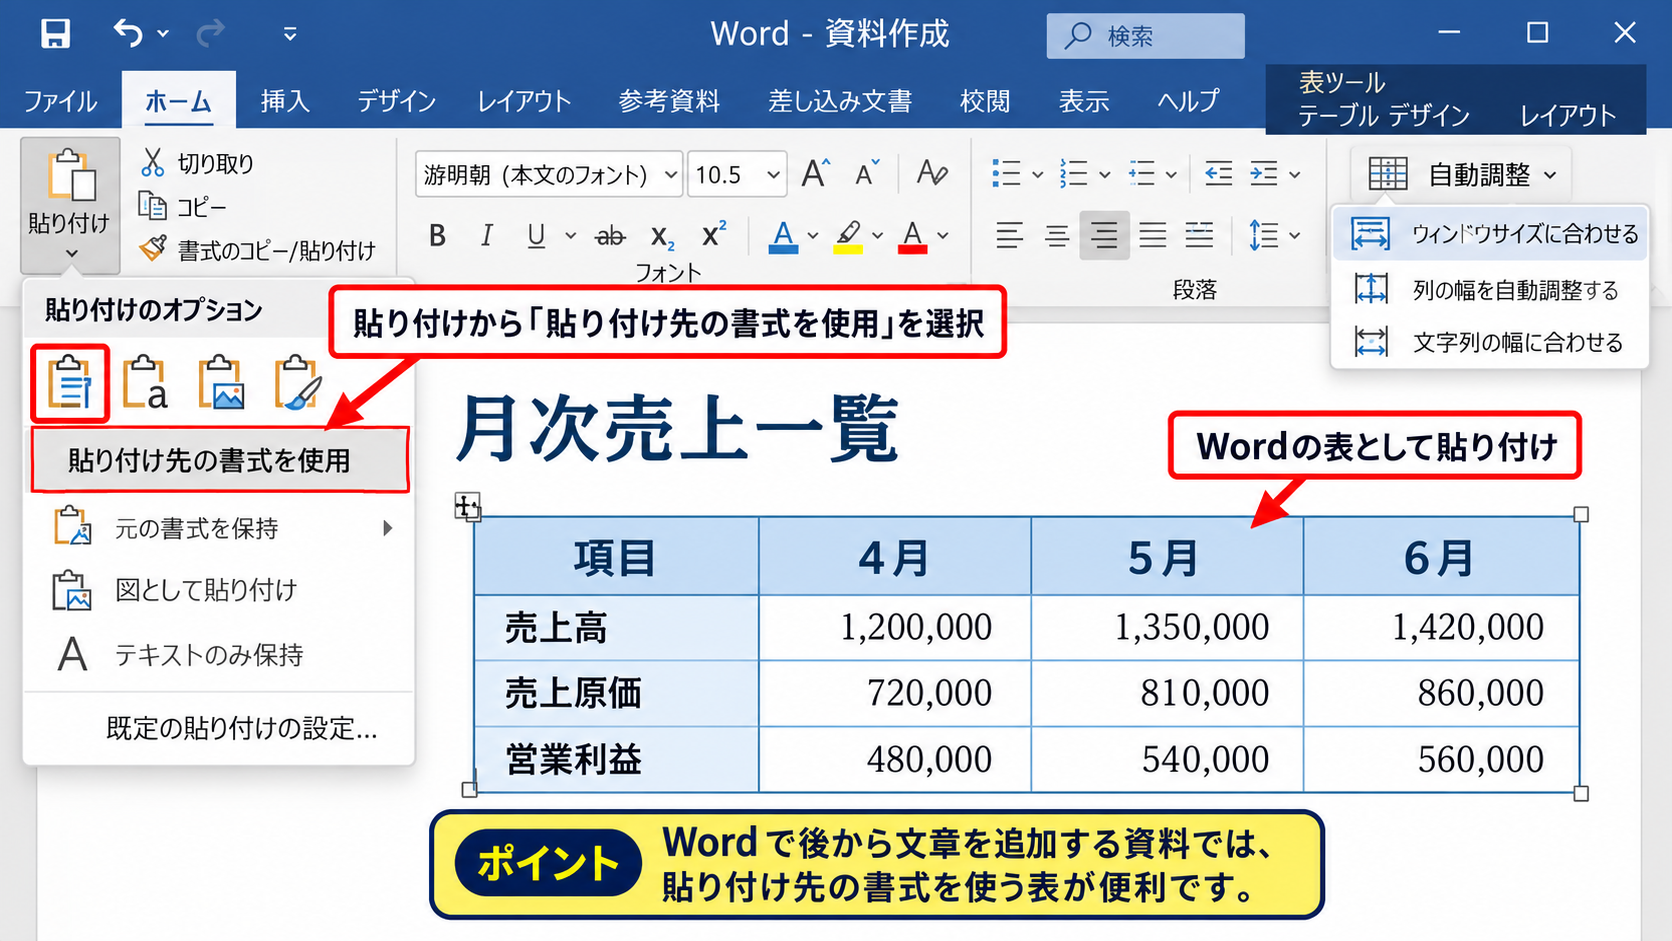This screenshot has width=1672, height=941.
Task: Click the Copy (コピー) icon
Action: click(152, 206)
